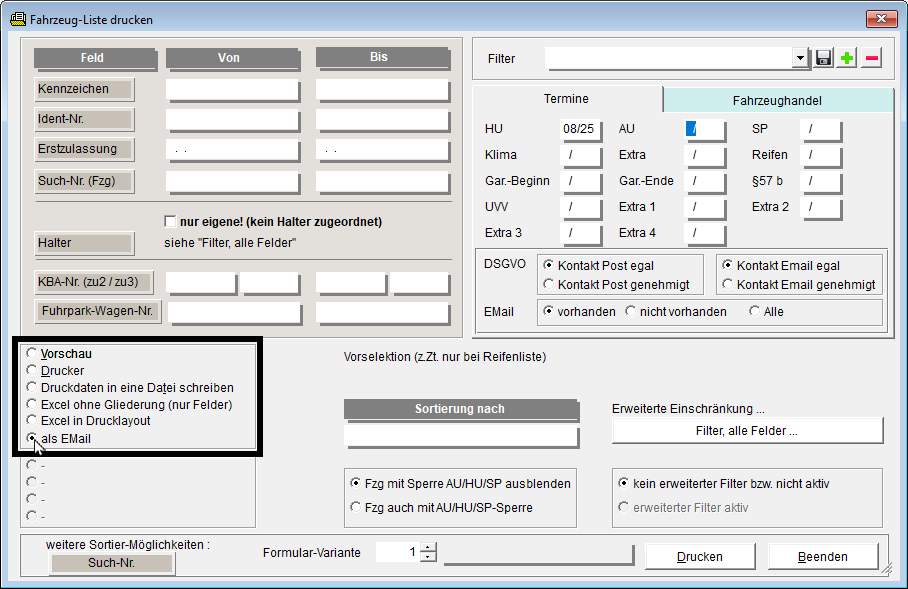Viewport: 908px width, 589px height.
Task: Click the Beenden button
Action: (822, 557)
